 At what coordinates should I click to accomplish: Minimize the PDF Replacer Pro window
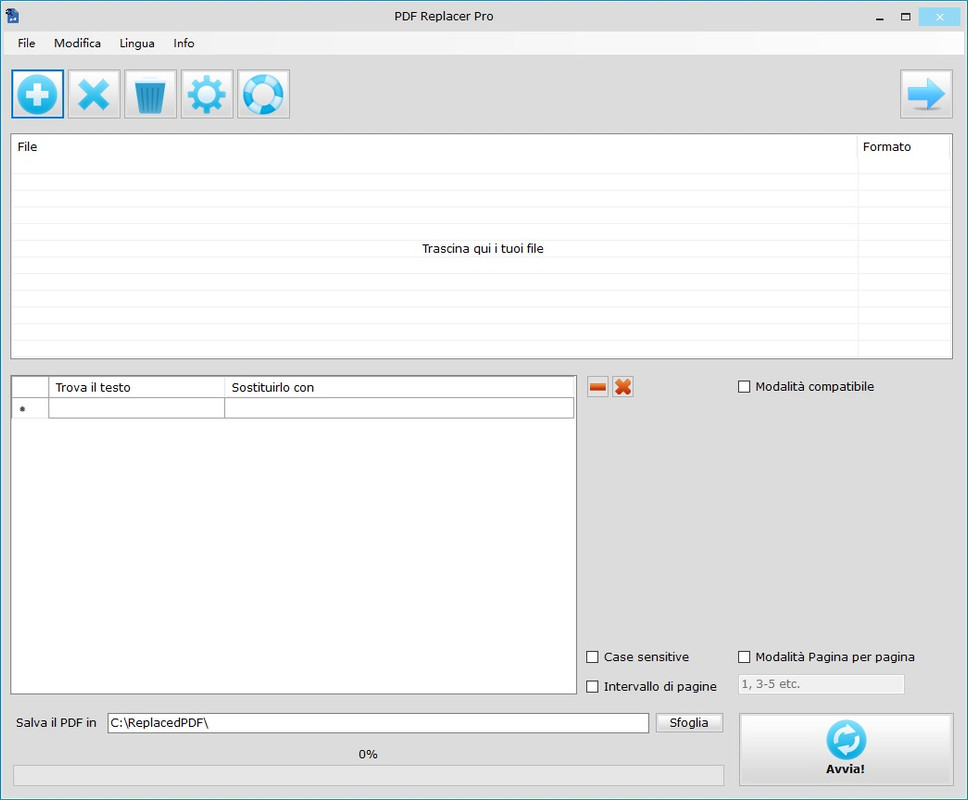880,17
